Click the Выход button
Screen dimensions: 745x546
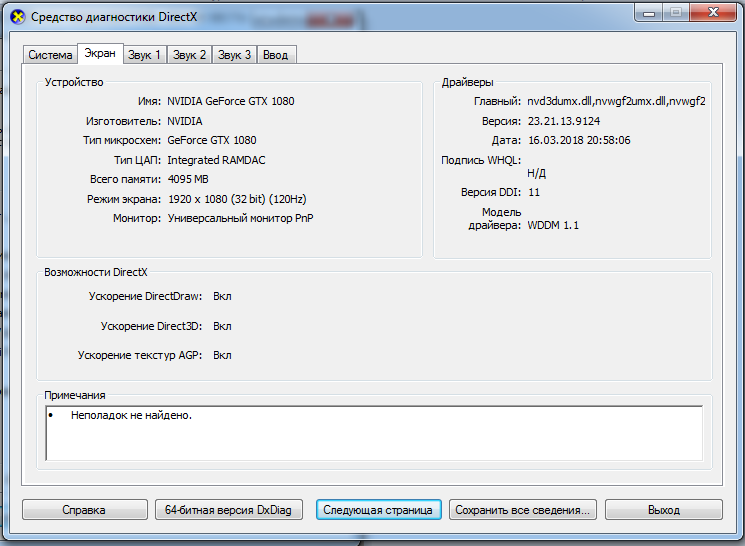[x=664, y=510]
